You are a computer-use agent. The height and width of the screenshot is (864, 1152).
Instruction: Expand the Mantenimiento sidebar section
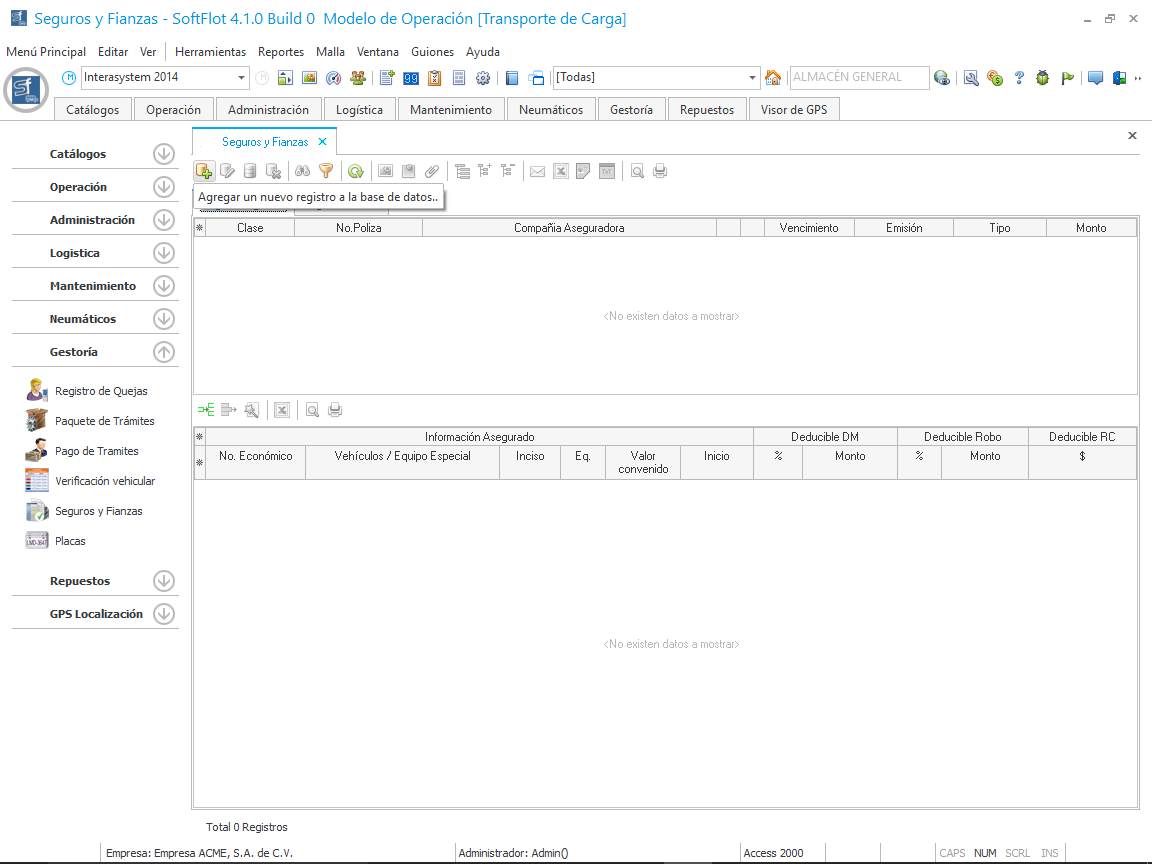[164, 286]
